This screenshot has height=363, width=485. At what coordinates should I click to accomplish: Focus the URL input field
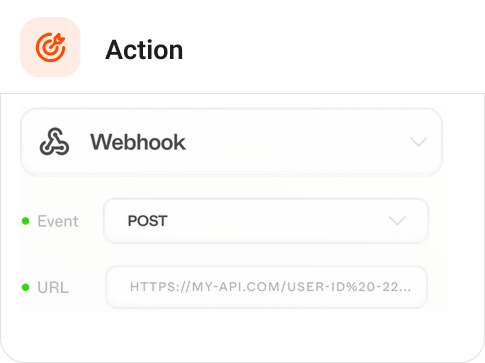coord(266,287)
